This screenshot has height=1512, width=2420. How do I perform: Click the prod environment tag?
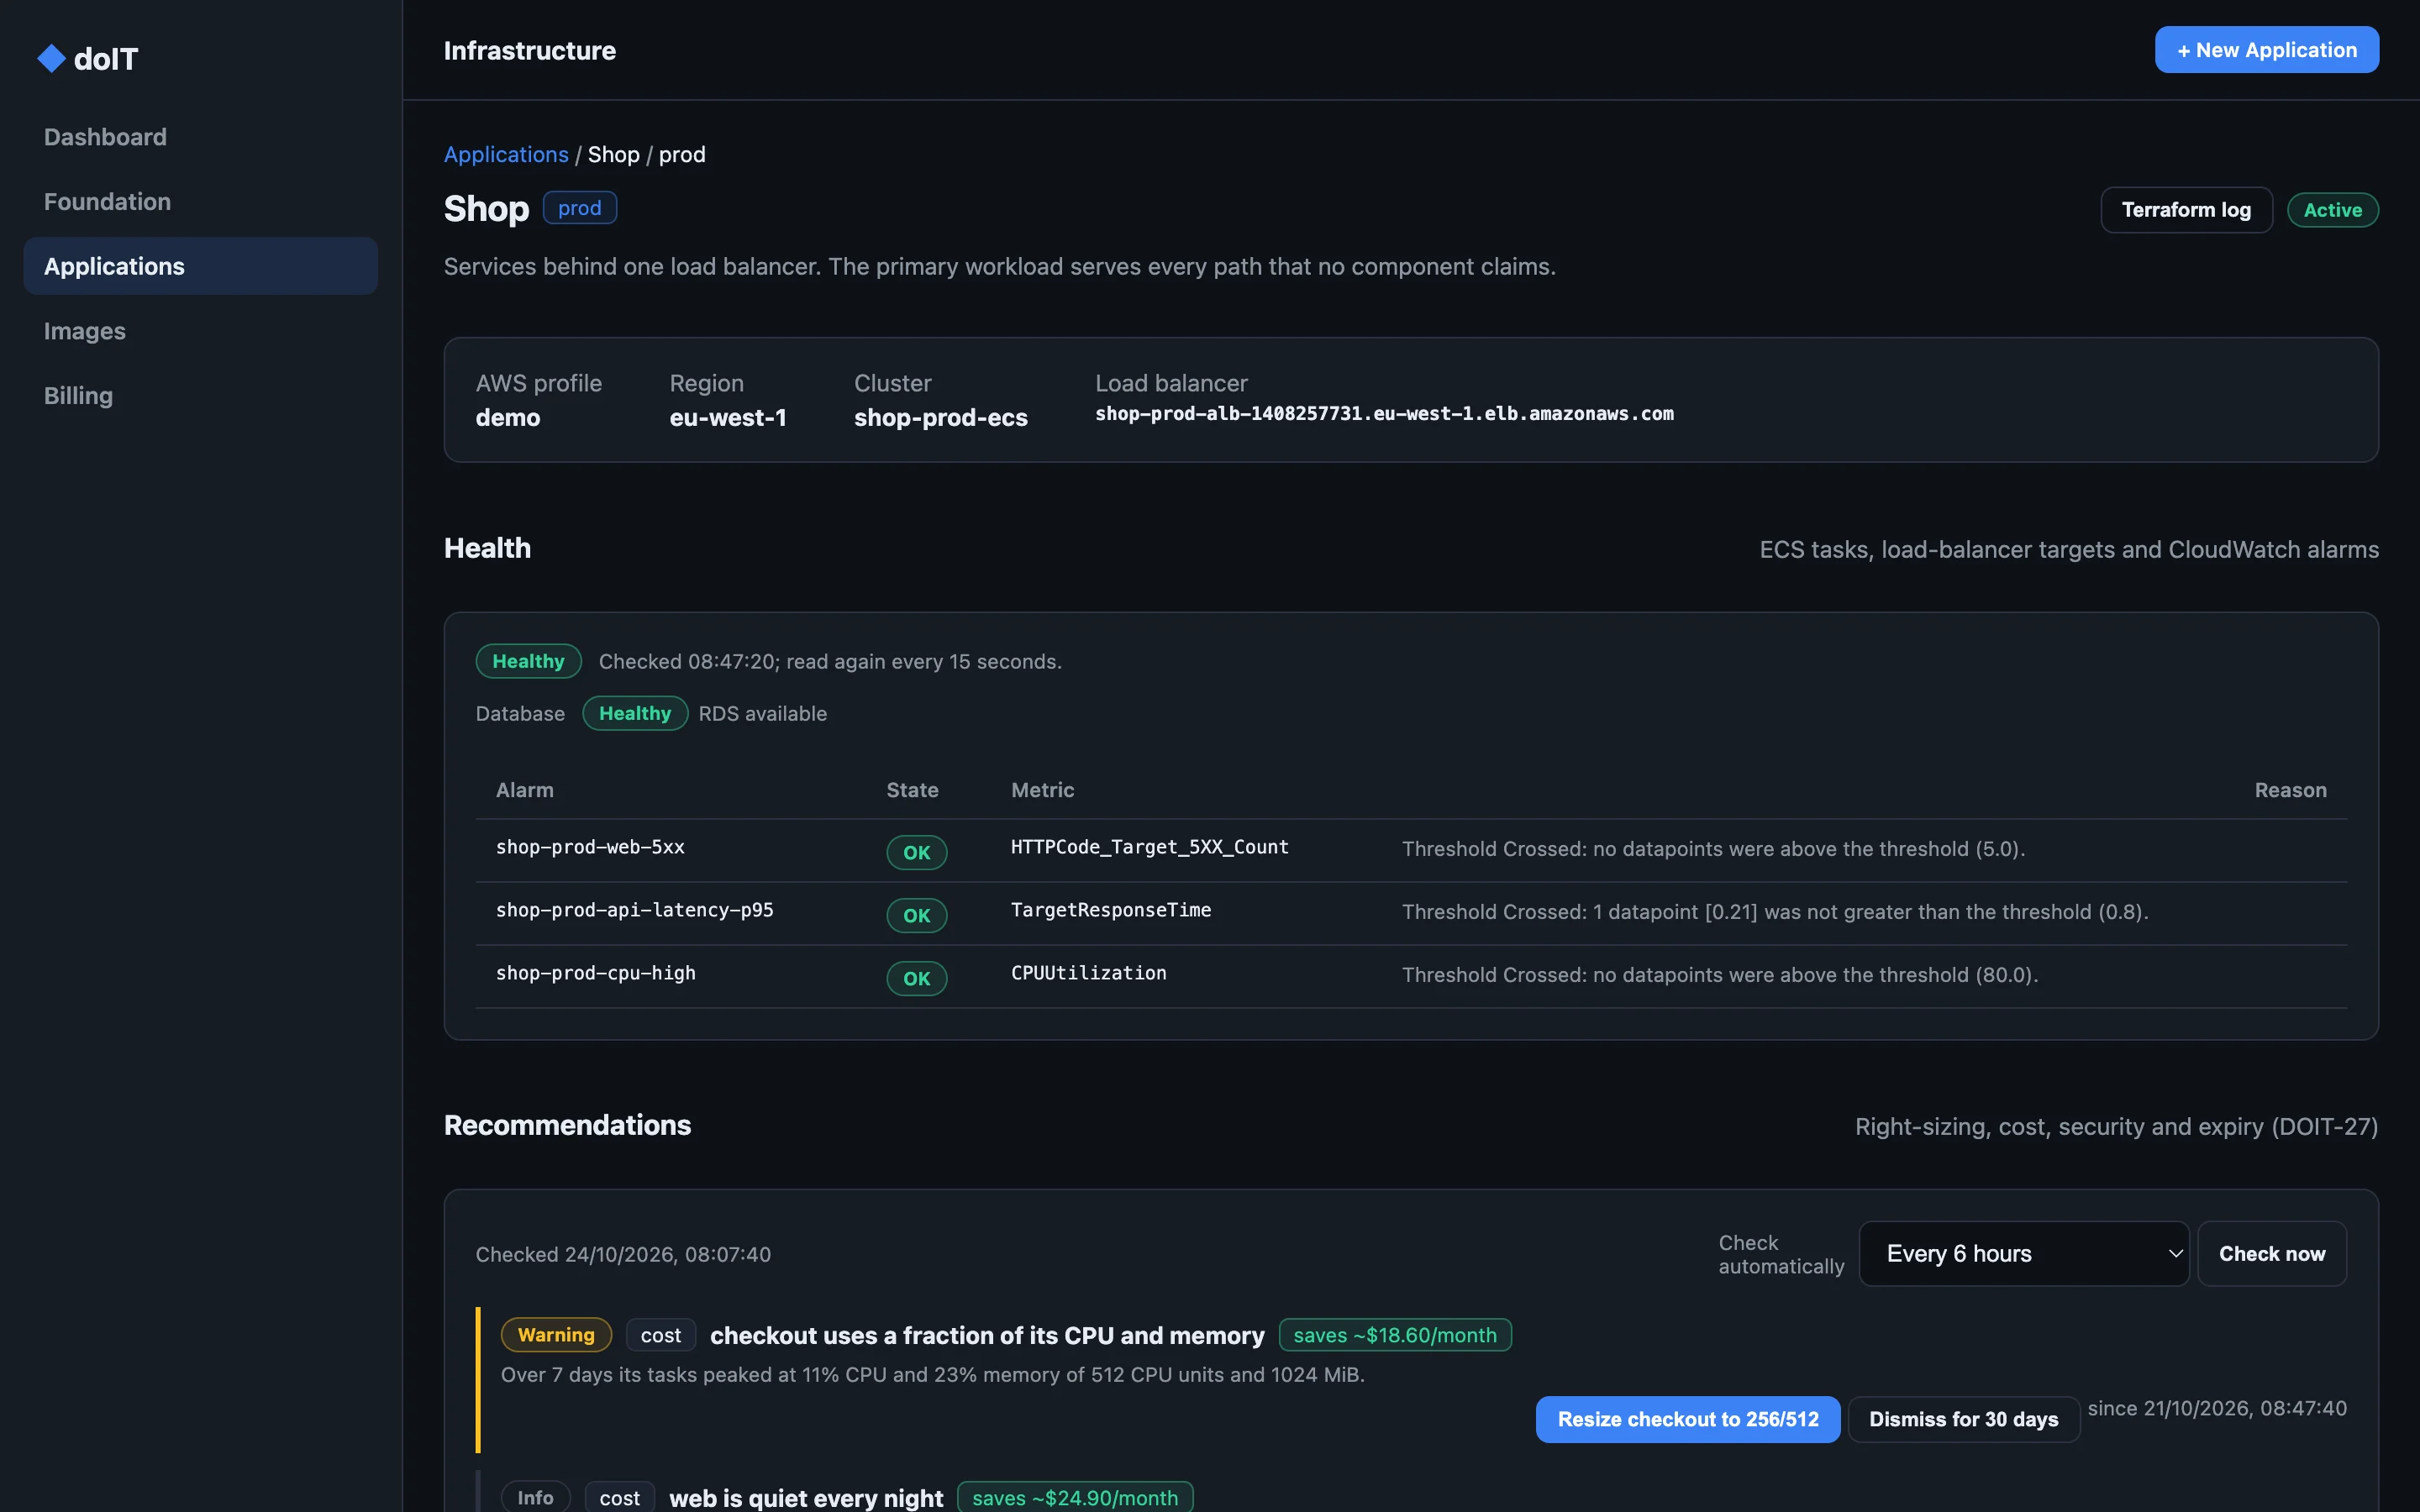(x=580, y=208)
